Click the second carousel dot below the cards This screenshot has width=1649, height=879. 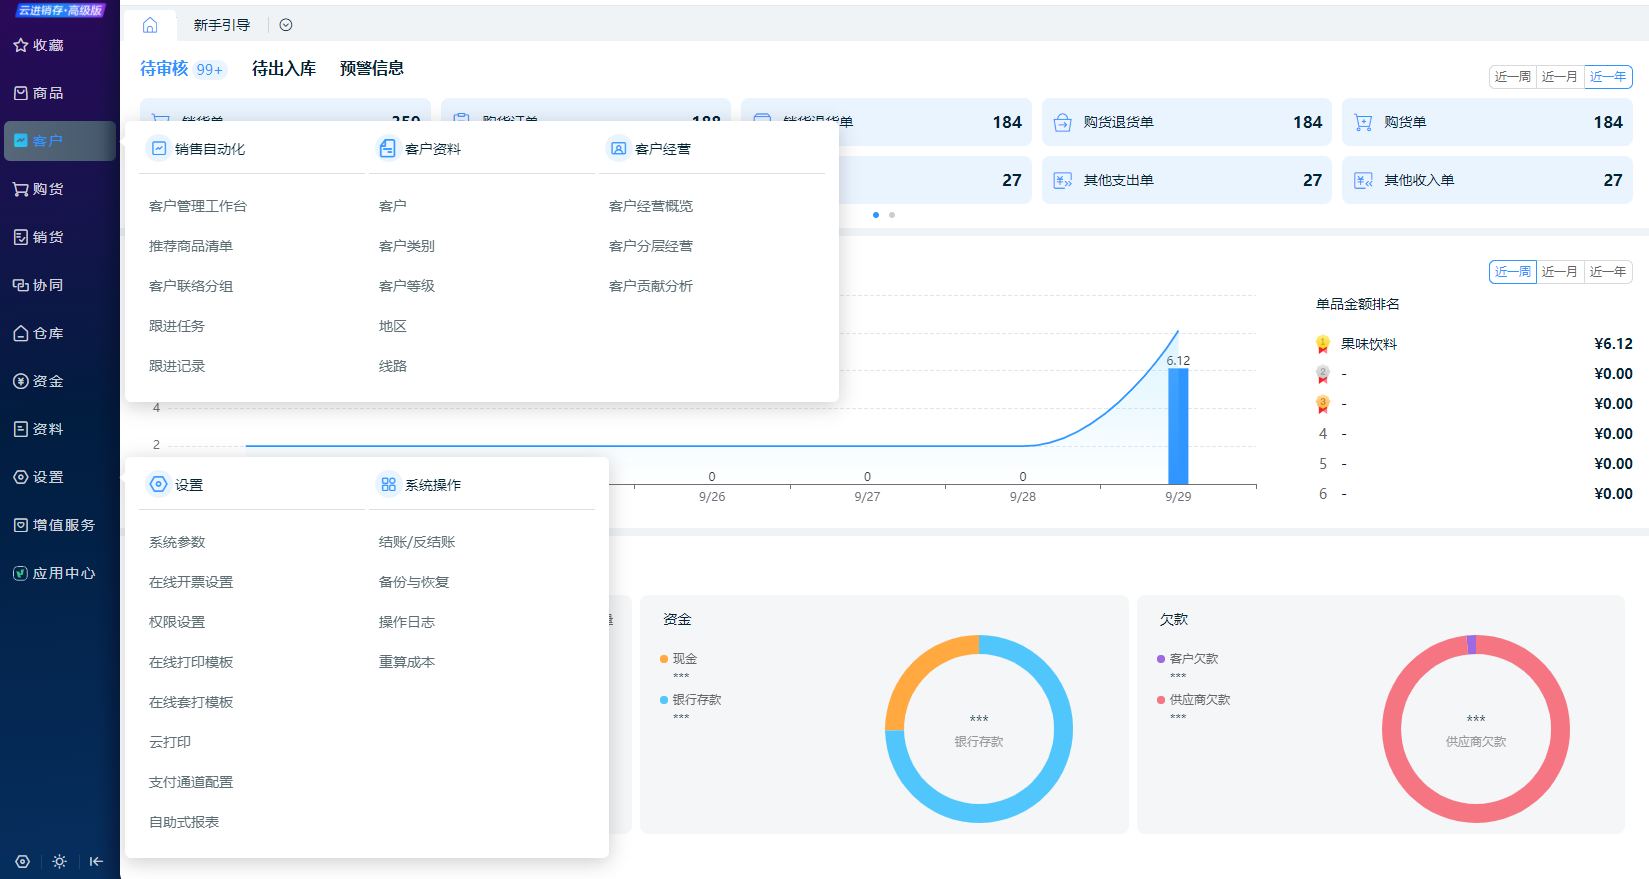[x=892, y=215]
